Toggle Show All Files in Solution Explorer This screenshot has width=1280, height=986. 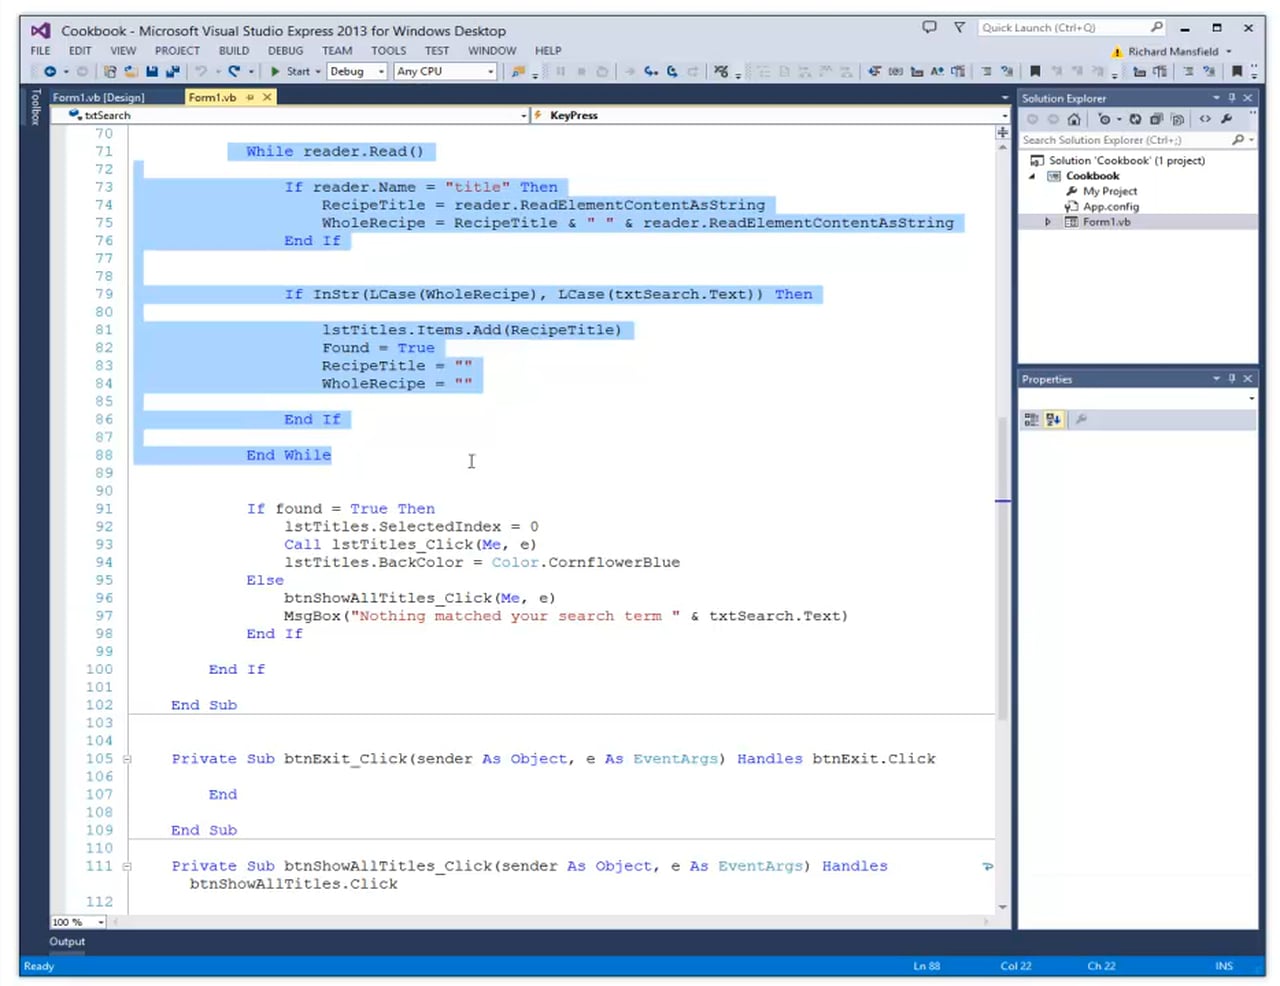point(1178,119)
